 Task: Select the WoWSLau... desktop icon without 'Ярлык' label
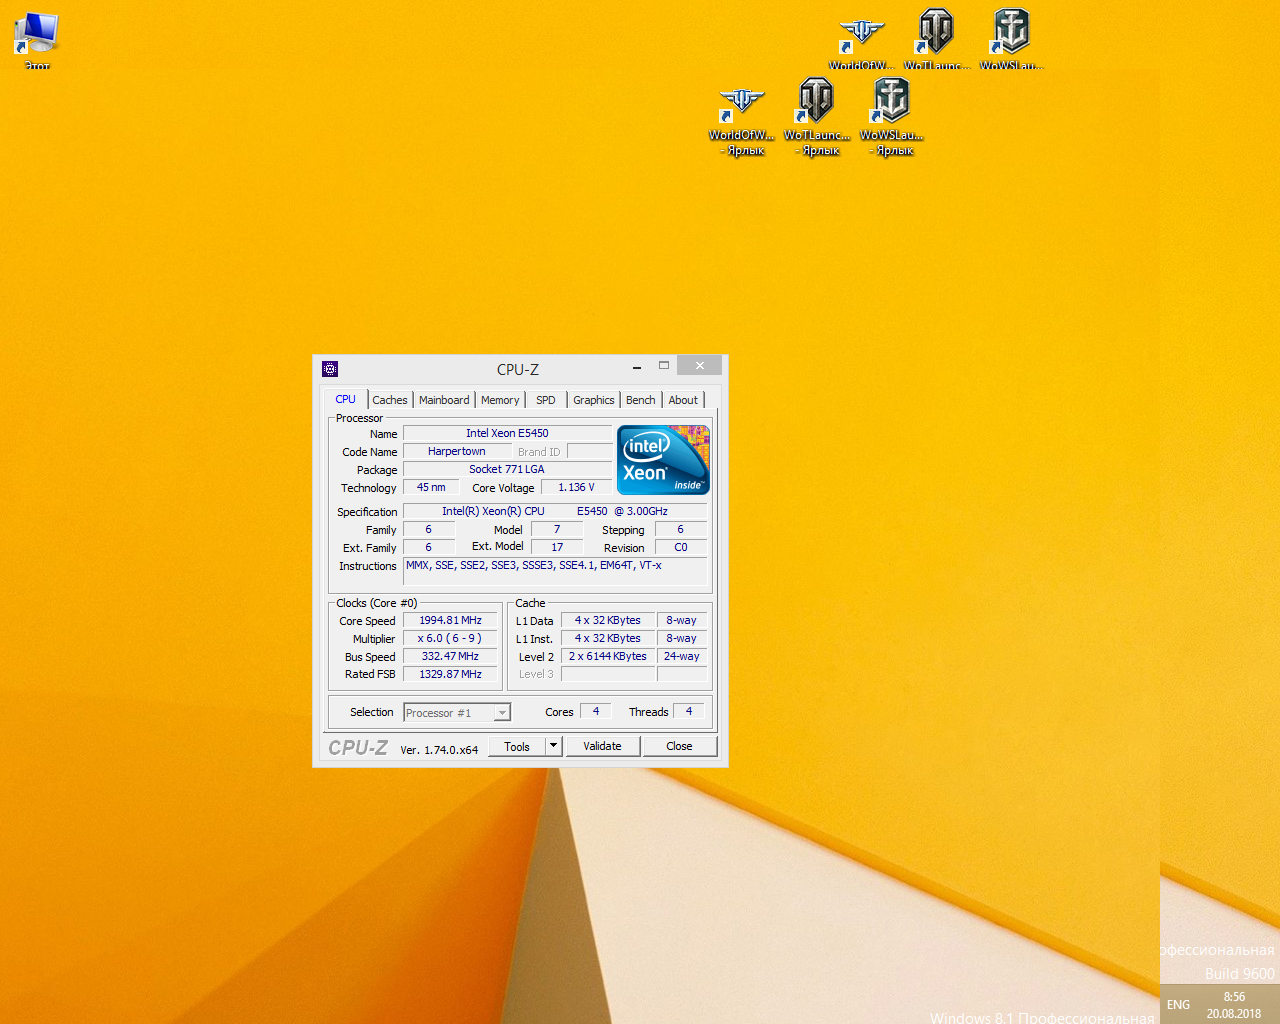point(1011,39)
